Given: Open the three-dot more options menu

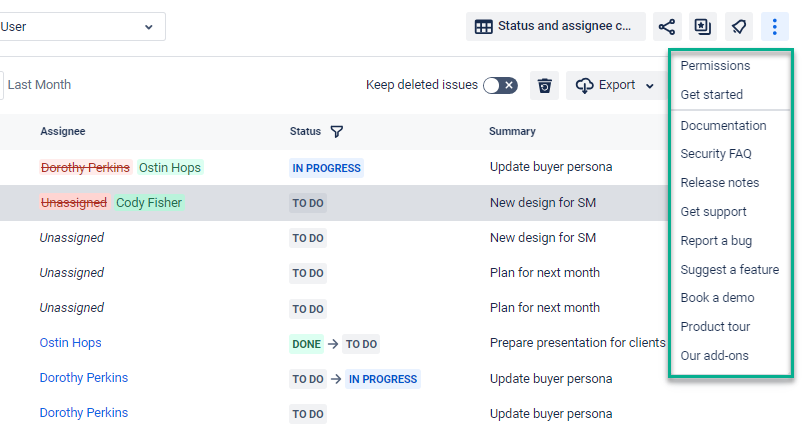Looking at the screenshot, I should pos(775,27).
